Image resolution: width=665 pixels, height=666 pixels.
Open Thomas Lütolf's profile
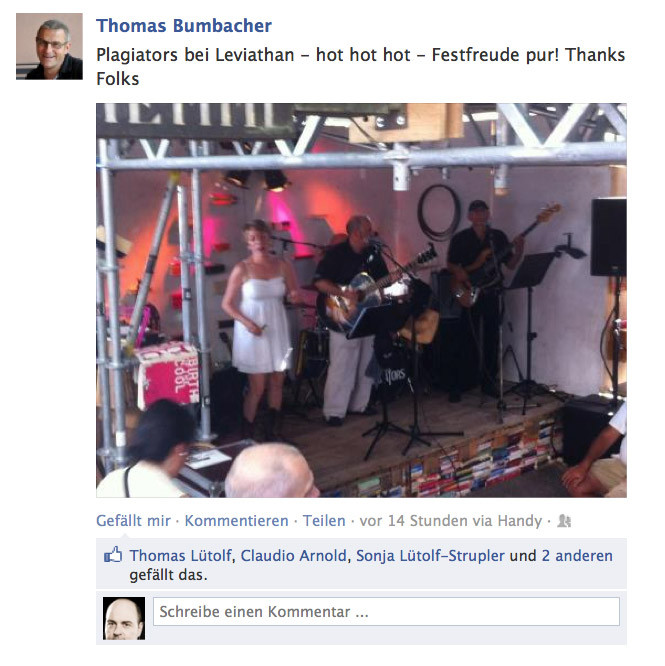181,556
